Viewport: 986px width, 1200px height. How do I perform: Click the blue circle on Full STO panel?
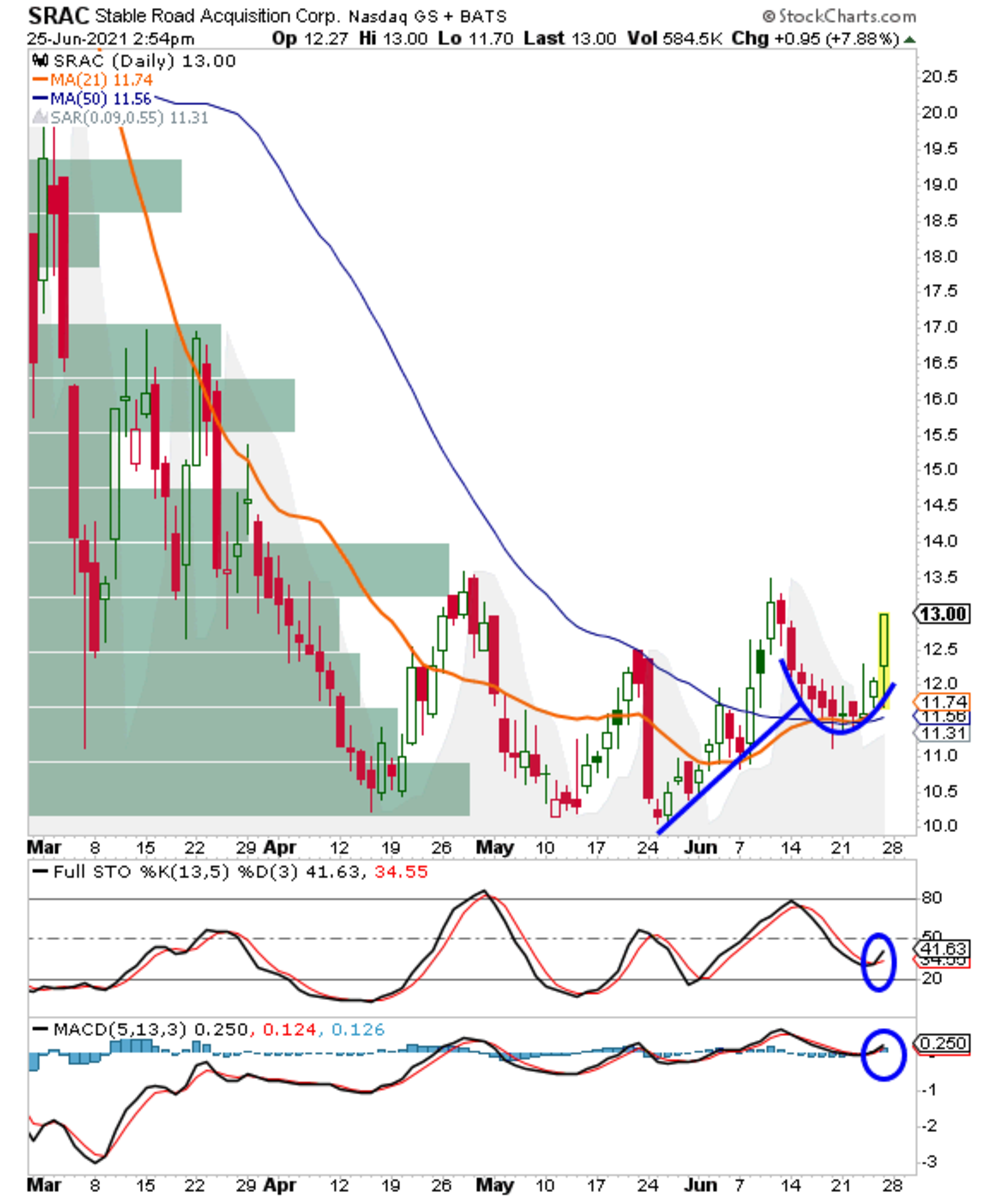coord(879,961)
